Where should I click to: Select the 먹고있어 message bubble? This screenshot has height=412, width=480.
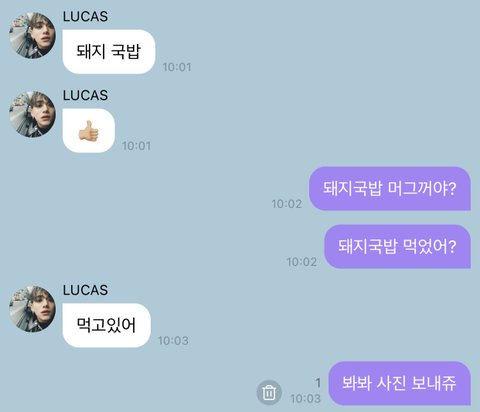(106, 325)
